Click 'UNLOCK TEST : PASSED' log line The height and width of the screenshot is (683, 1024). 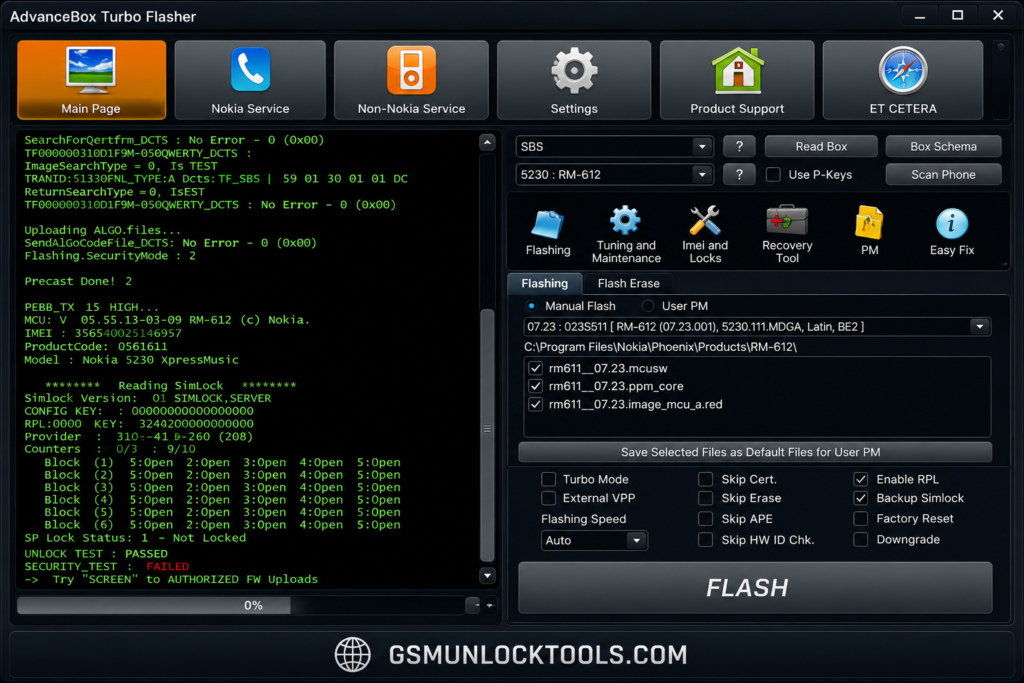(96, 554)
